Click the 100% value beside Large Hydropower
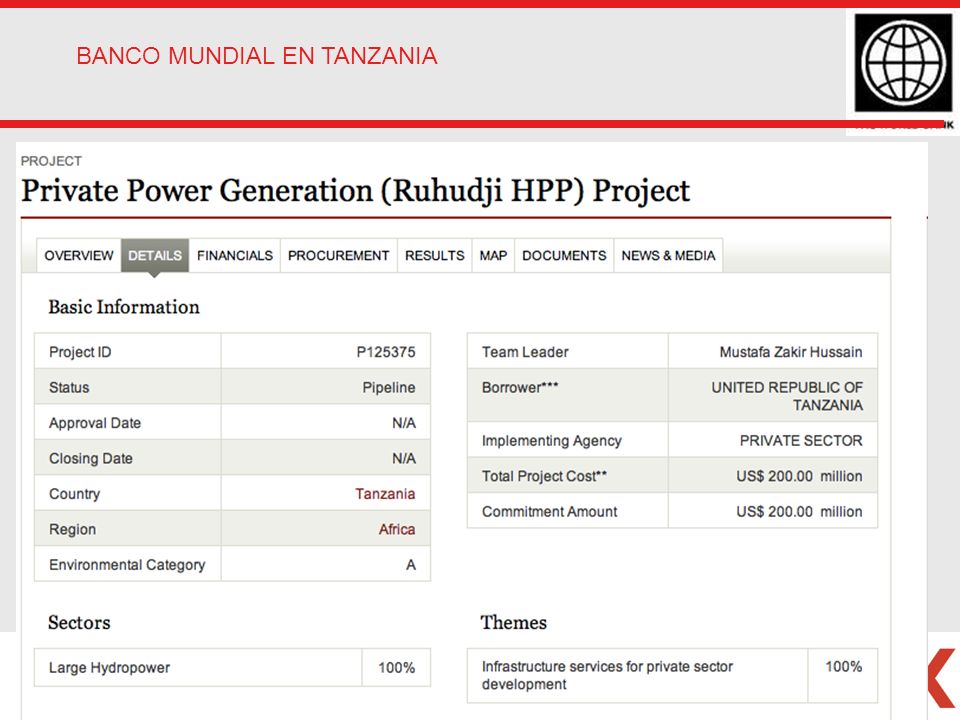The width and height of the screenshot is (960, 720). tap(396, 667)
